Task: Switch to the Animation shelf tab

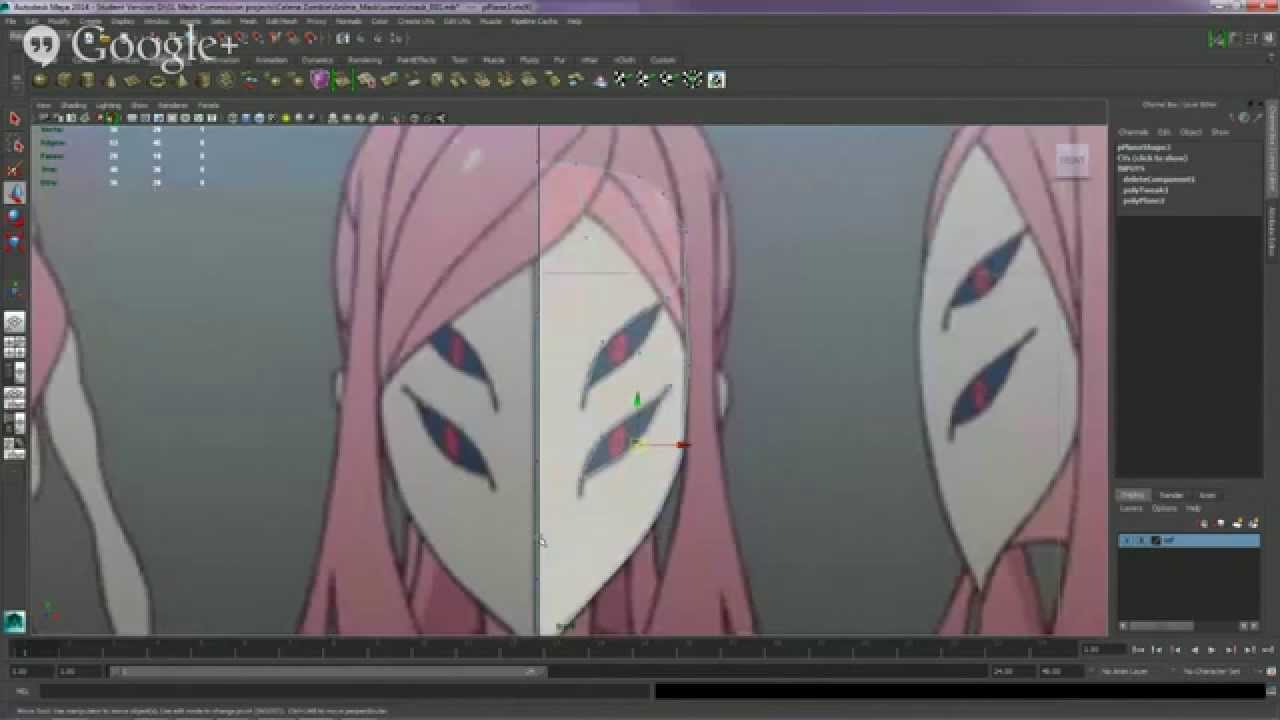Action: pyautogui.click(x=271, y=60)
